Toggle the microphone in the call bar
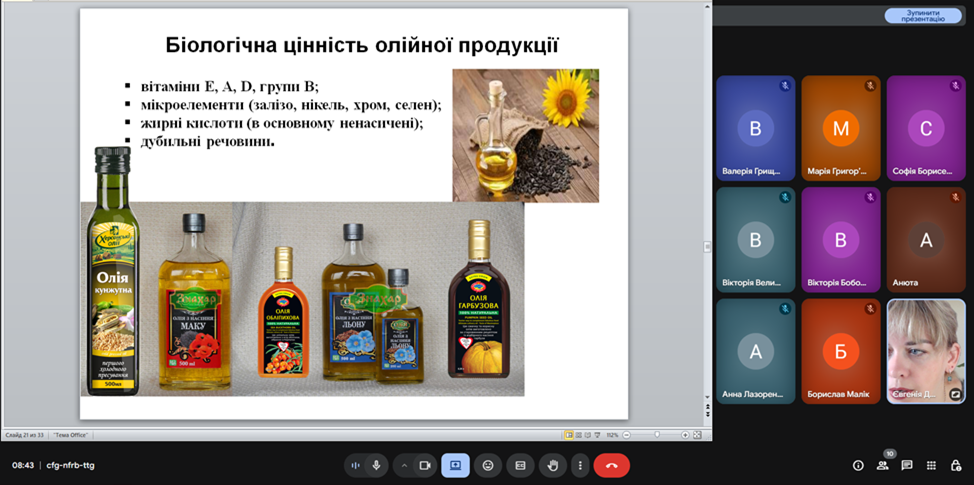This screenshot has height=485, width=974. point(376,465)
